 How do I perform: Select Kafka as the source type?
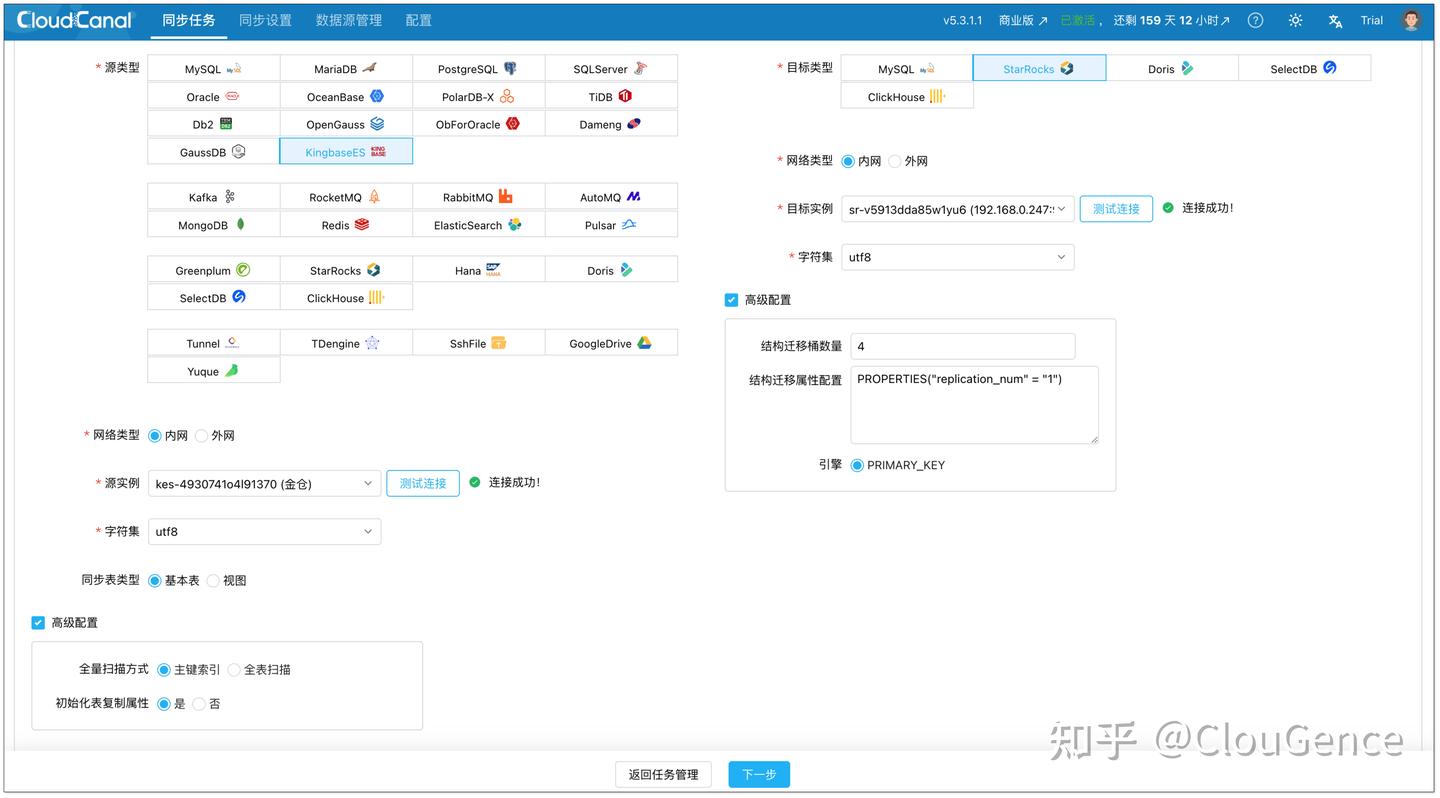pyautogui.click(x=212, y=196)
